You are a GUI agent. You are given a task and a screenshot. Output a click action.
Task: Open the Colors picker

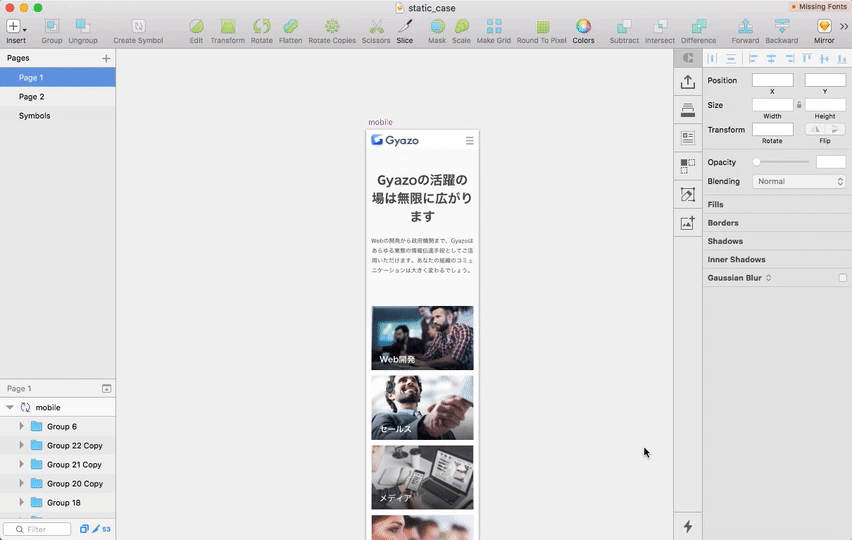584,32
